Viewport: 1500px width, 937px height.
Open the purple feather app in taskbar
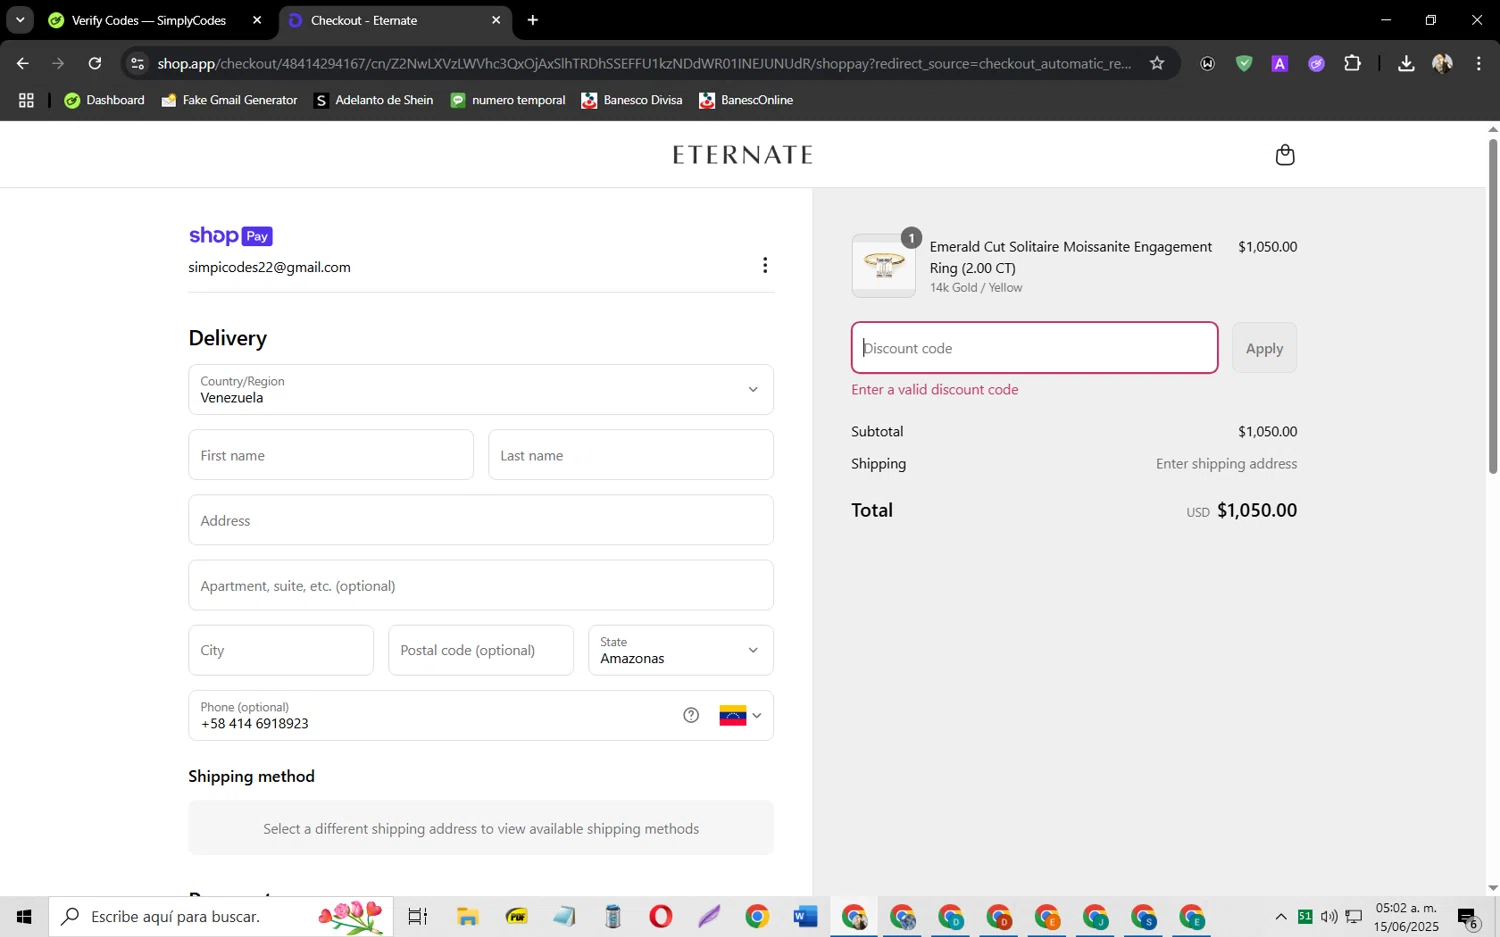(709, 916)
